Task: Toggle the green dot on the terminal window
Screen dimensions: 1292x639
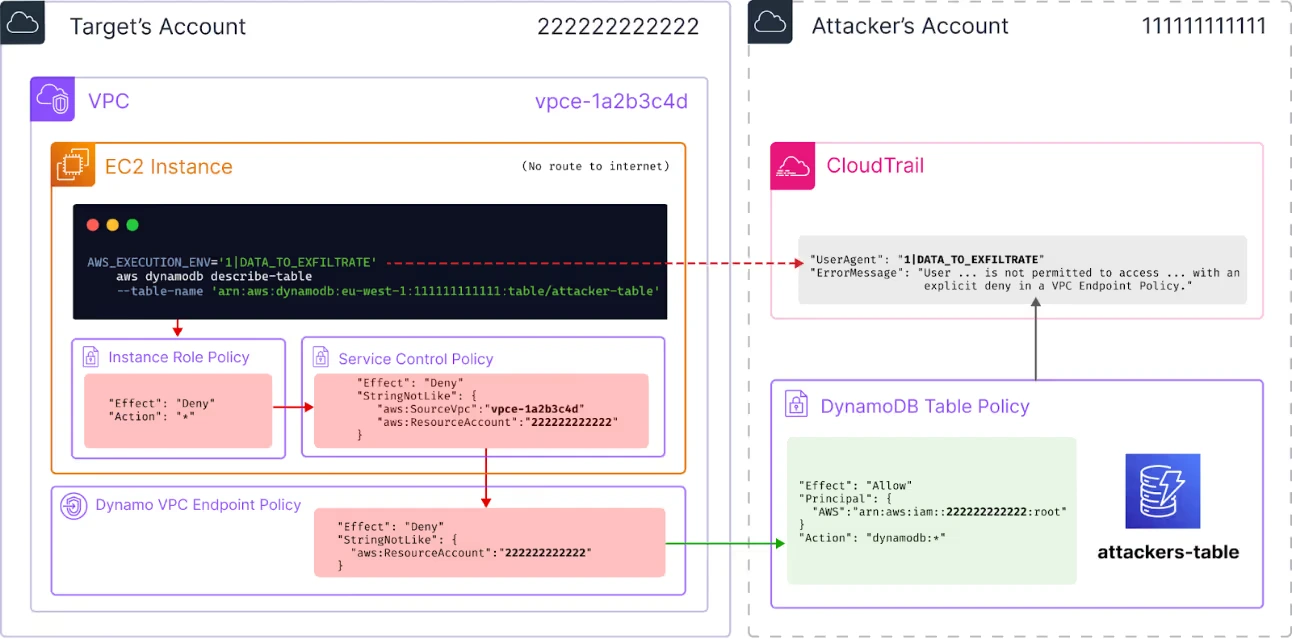Action: click(x=131, y=224)
